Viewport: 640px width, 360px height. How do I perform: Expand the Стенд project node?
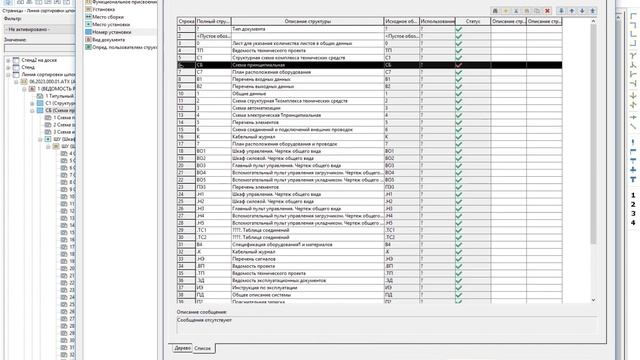coord(8,67)
